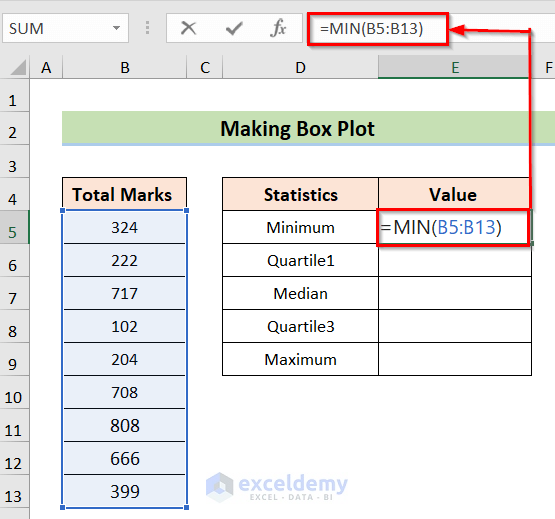Screen dimensions: 555x519
Task: Click the Name Box showing SUM
Action: click(65, 28)
